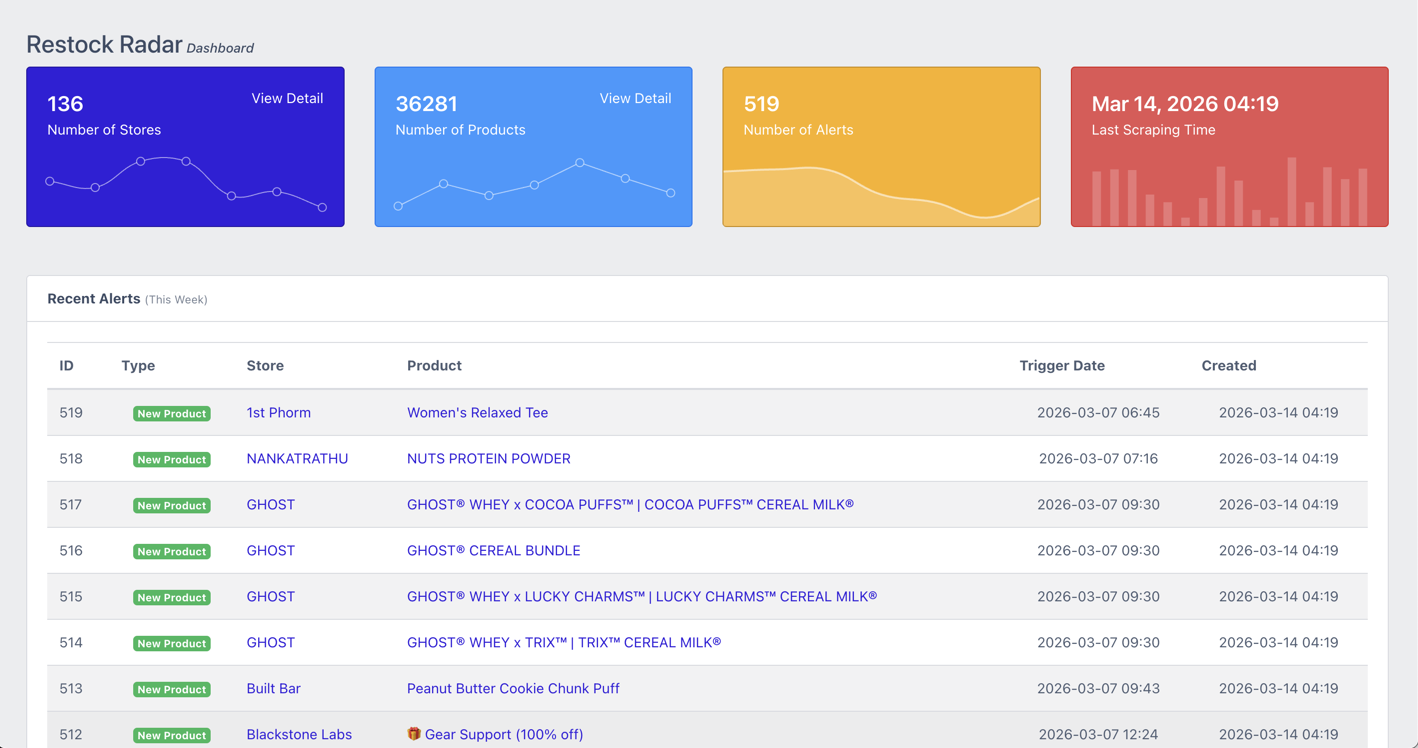Click the 519 alerts count
Viewport: 1418px width, 748px height.
point(761,103)
